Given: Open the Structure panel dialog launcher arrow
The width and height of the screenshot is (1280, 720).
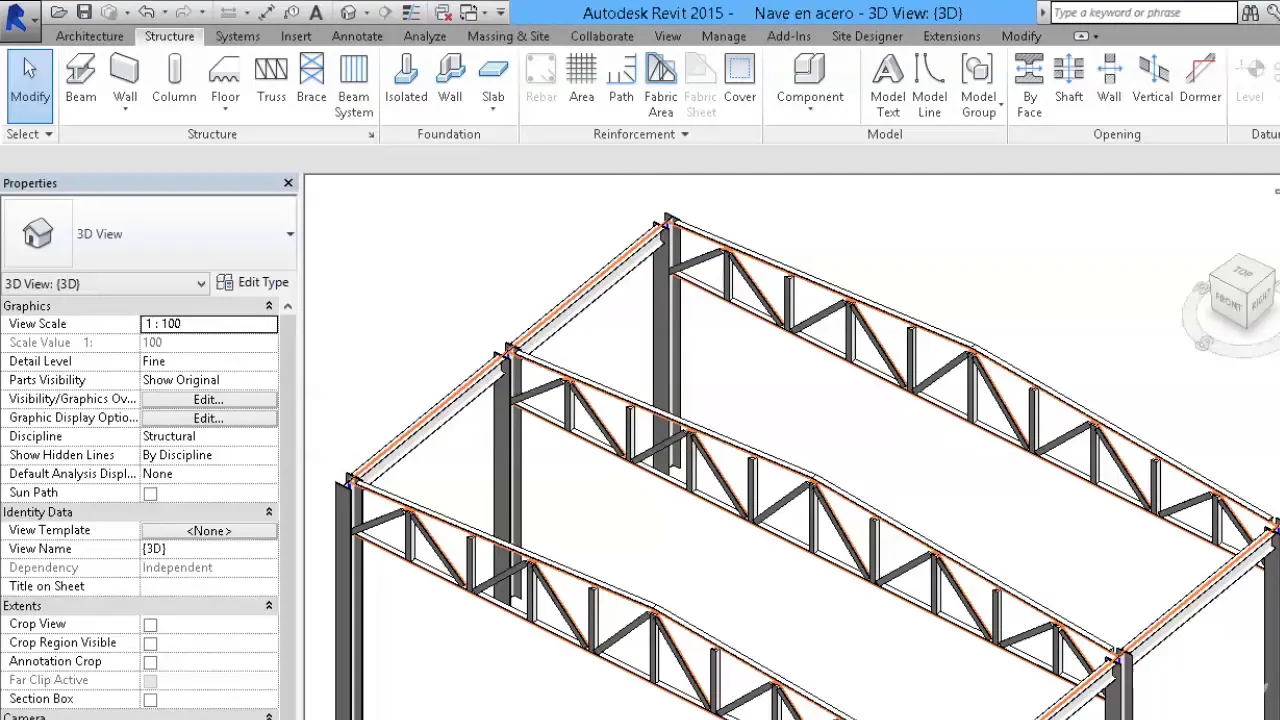Looking at the screenshot, I should pos(371,135).
